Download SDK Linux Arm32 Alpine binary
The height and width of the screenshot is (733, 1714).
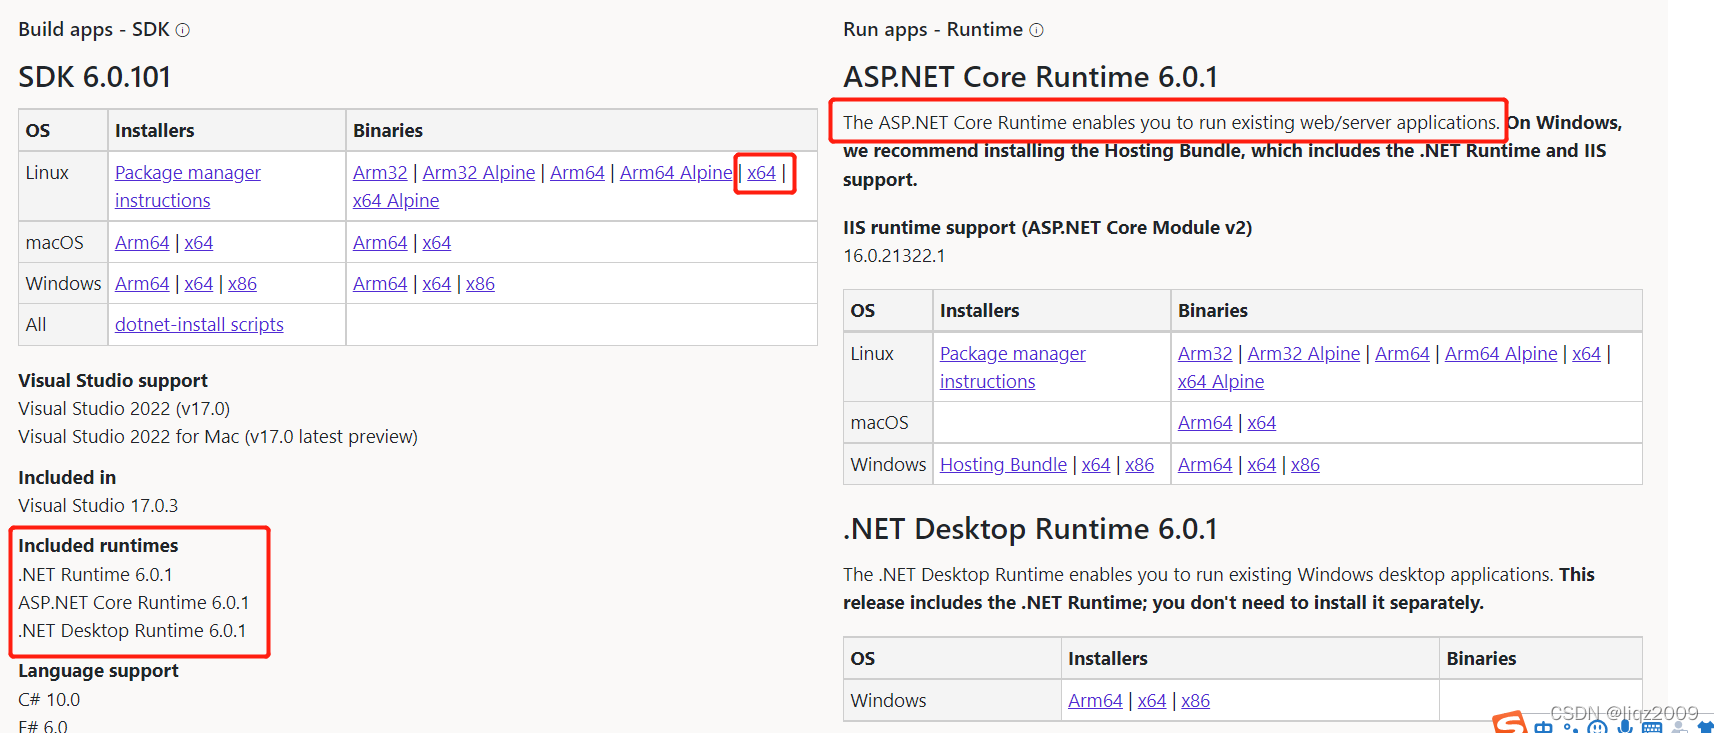[479, 172]
